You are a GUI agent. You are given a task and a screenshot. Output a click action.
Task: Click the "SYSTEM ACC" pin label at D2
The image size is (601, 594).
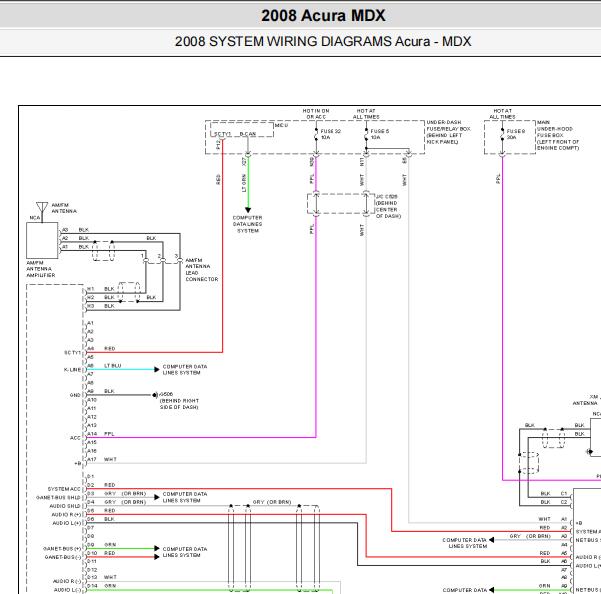click(x=64, y=489)
